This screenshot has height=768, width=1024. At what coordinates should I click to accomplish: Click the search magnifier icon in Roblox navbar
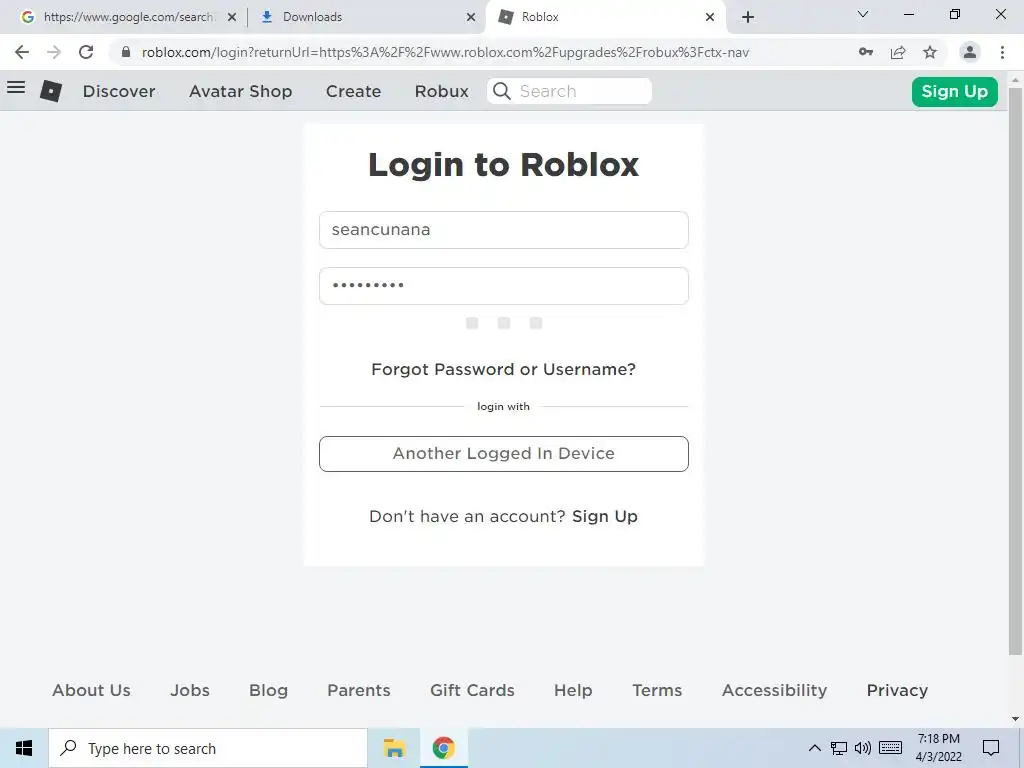[502, 91]
